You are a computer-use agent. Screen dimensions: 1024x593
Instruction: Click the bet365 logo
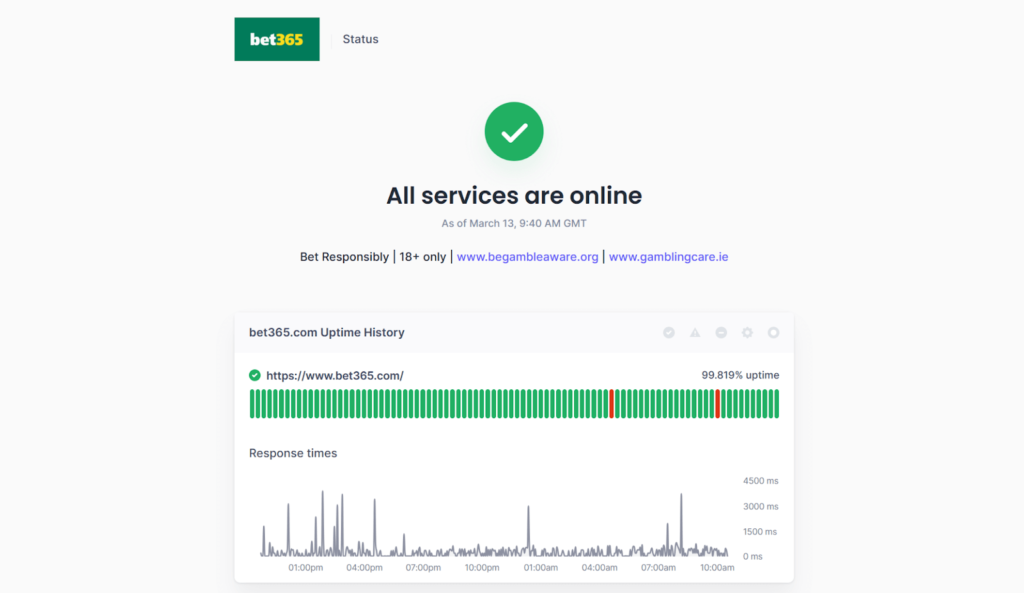point(277,39)
